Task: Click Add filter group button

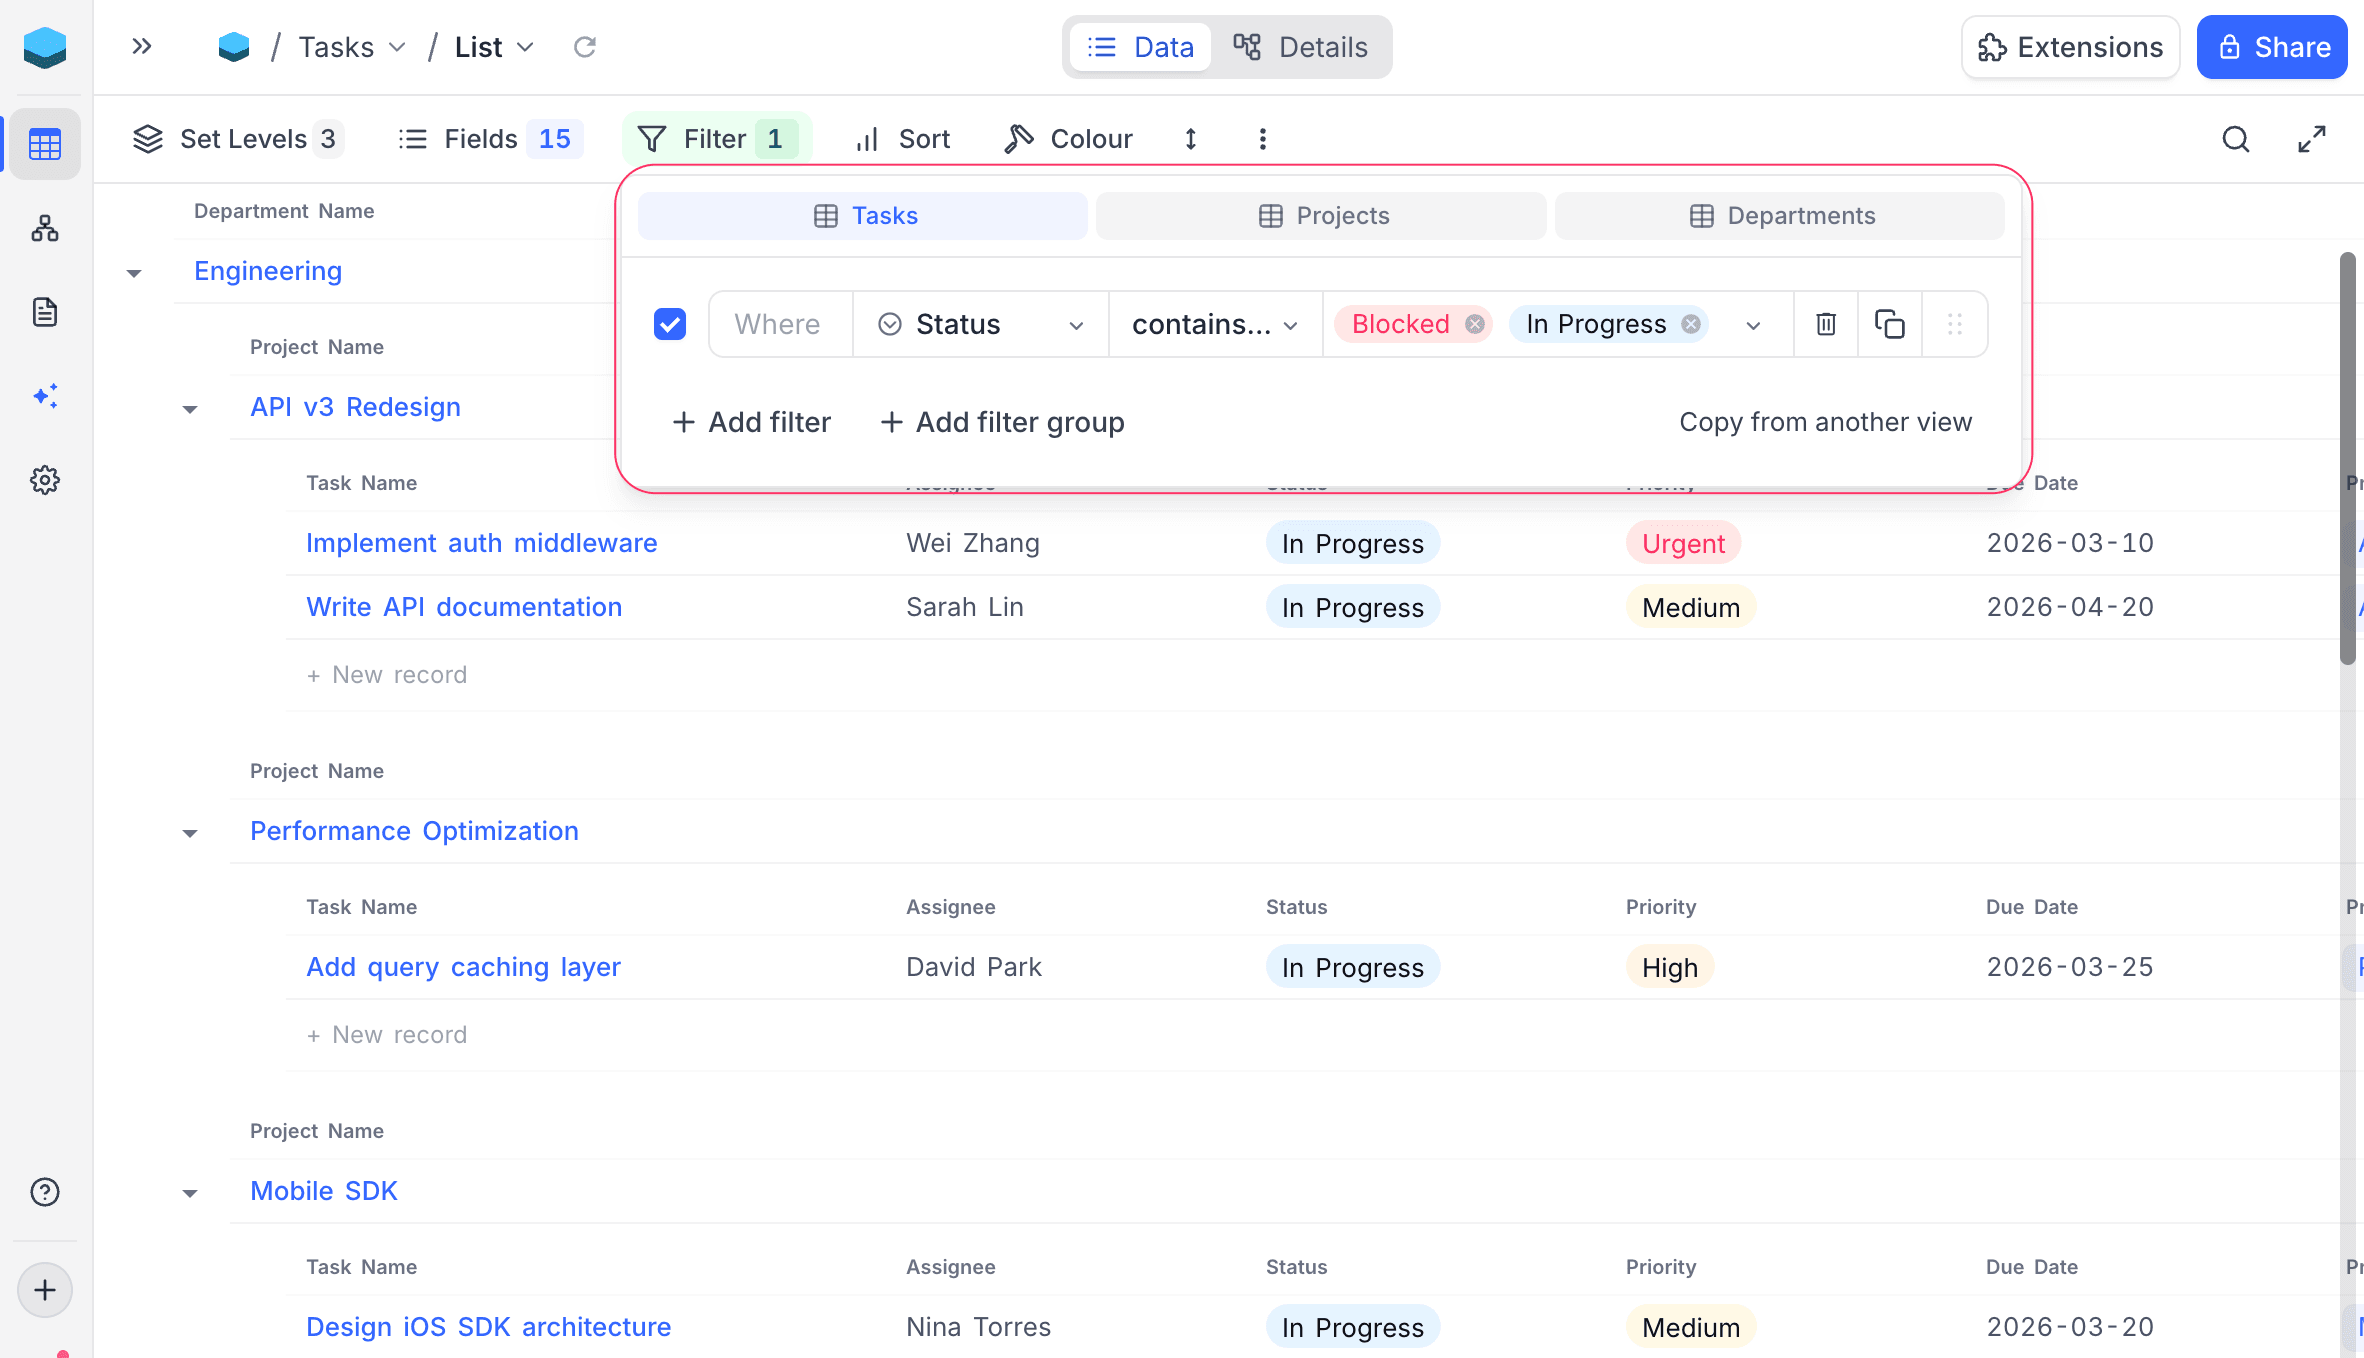Action: [x=1002, y=422]
